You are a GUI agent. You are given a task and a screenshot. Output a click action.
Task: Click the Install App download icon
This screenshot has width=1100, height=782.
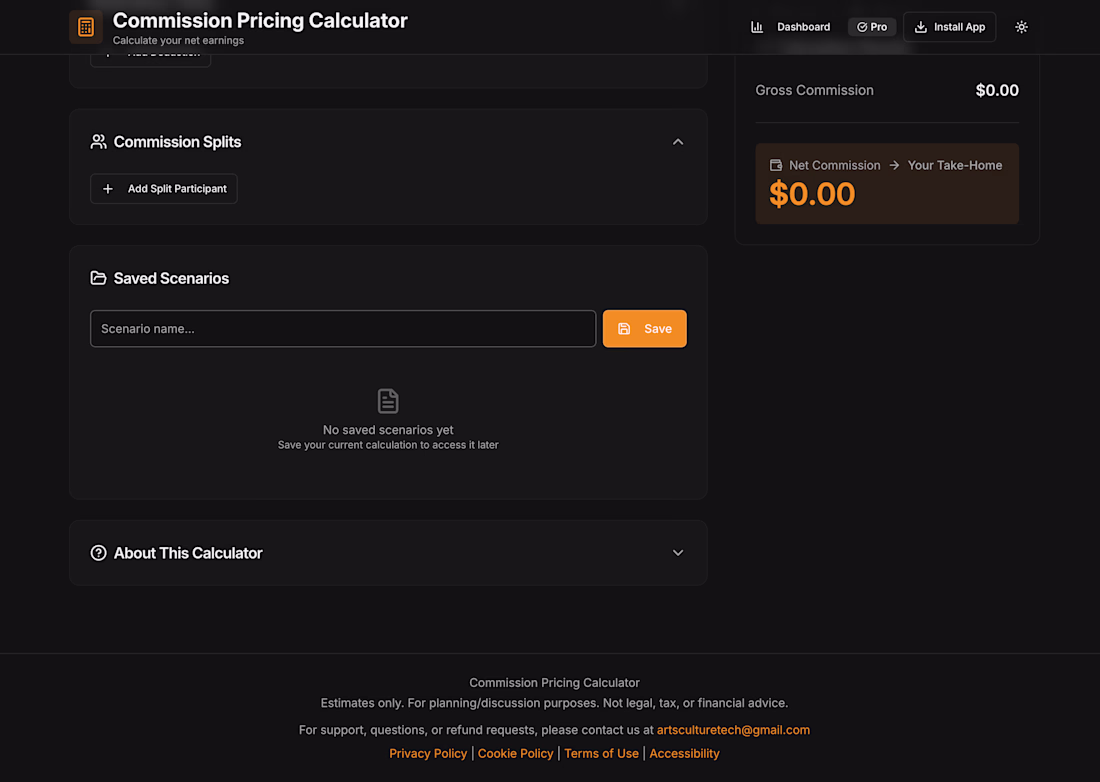[920, 27]
